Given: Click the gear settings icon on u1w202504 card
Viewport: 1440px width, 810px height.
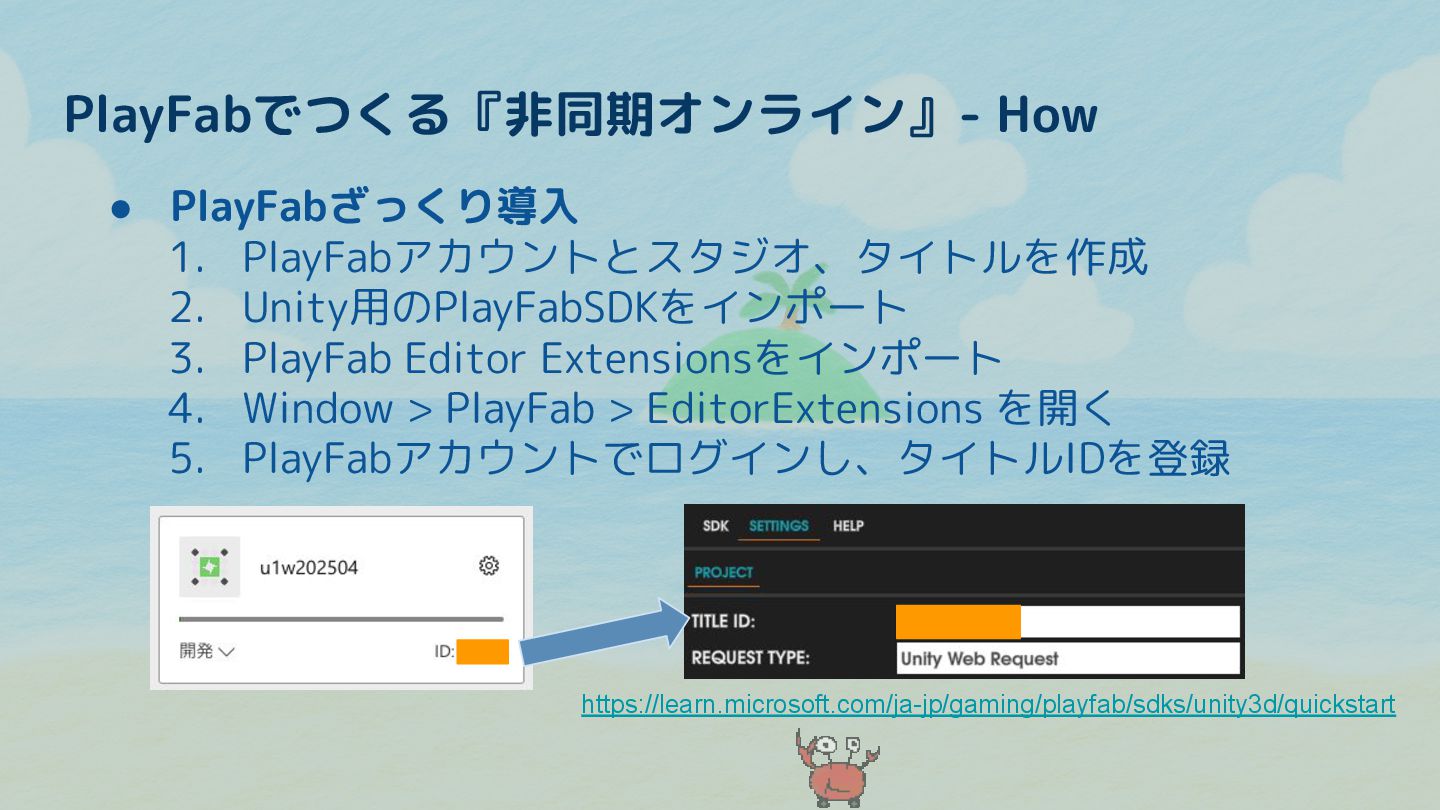Looking at the screenshot, I should 489,566.
